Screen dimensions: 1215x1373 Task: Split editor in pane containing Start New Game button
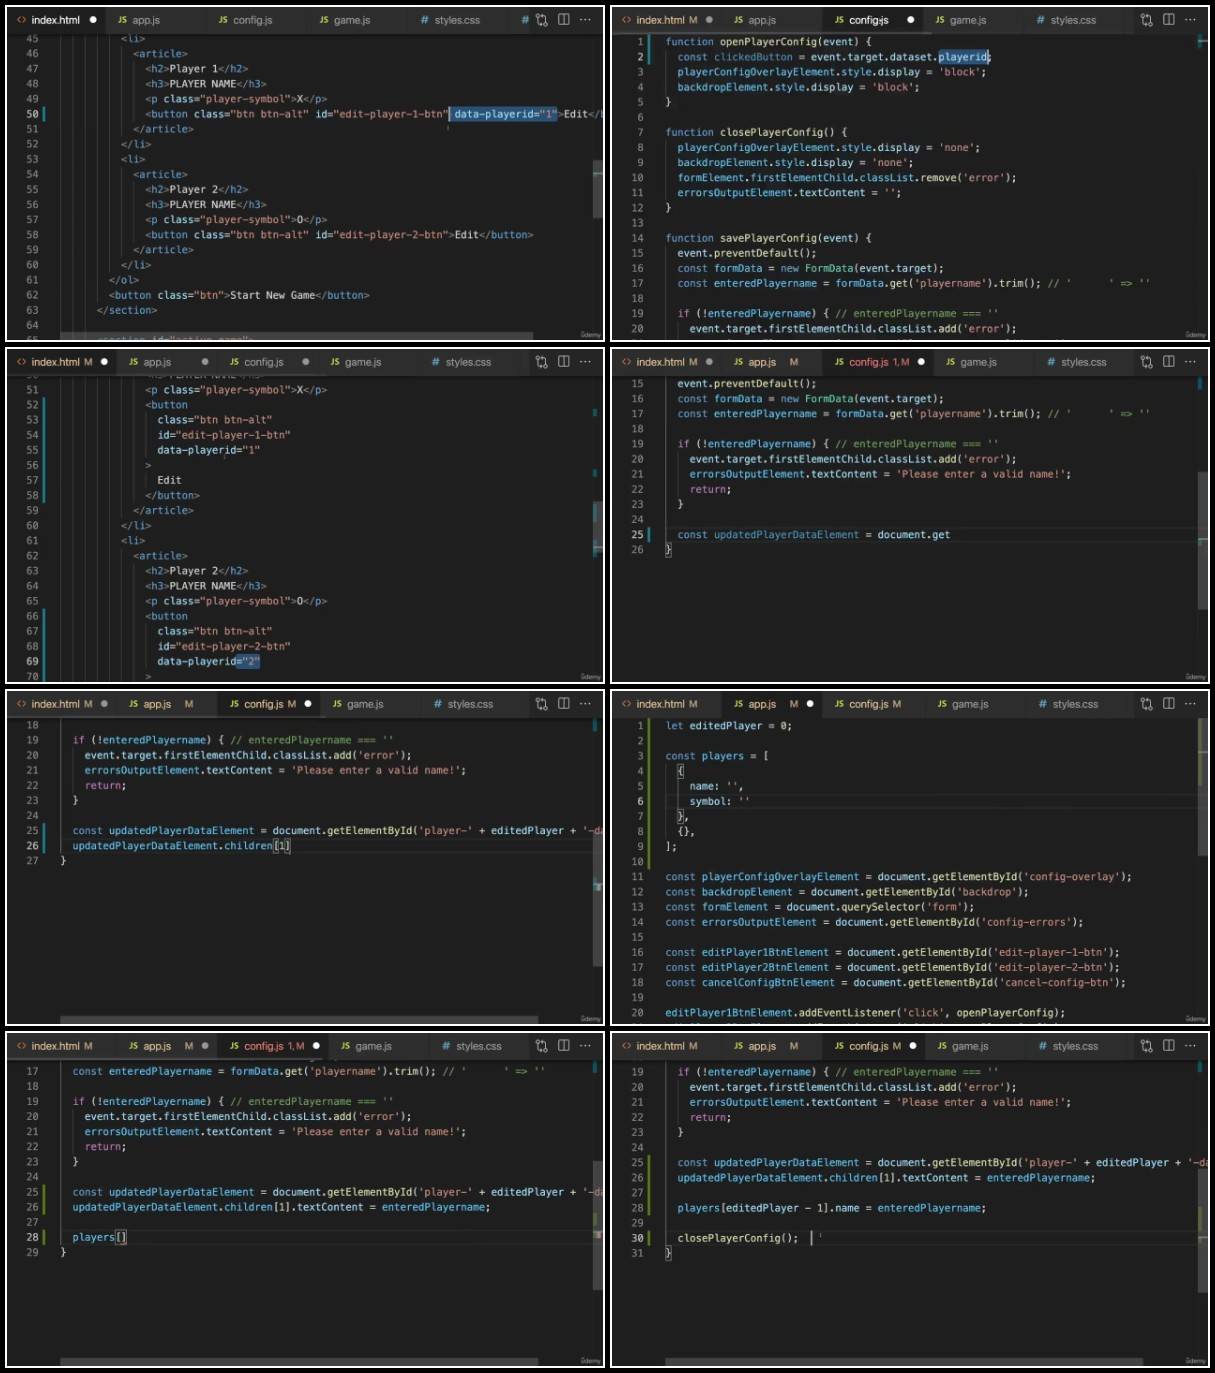[x=564, y=20]
